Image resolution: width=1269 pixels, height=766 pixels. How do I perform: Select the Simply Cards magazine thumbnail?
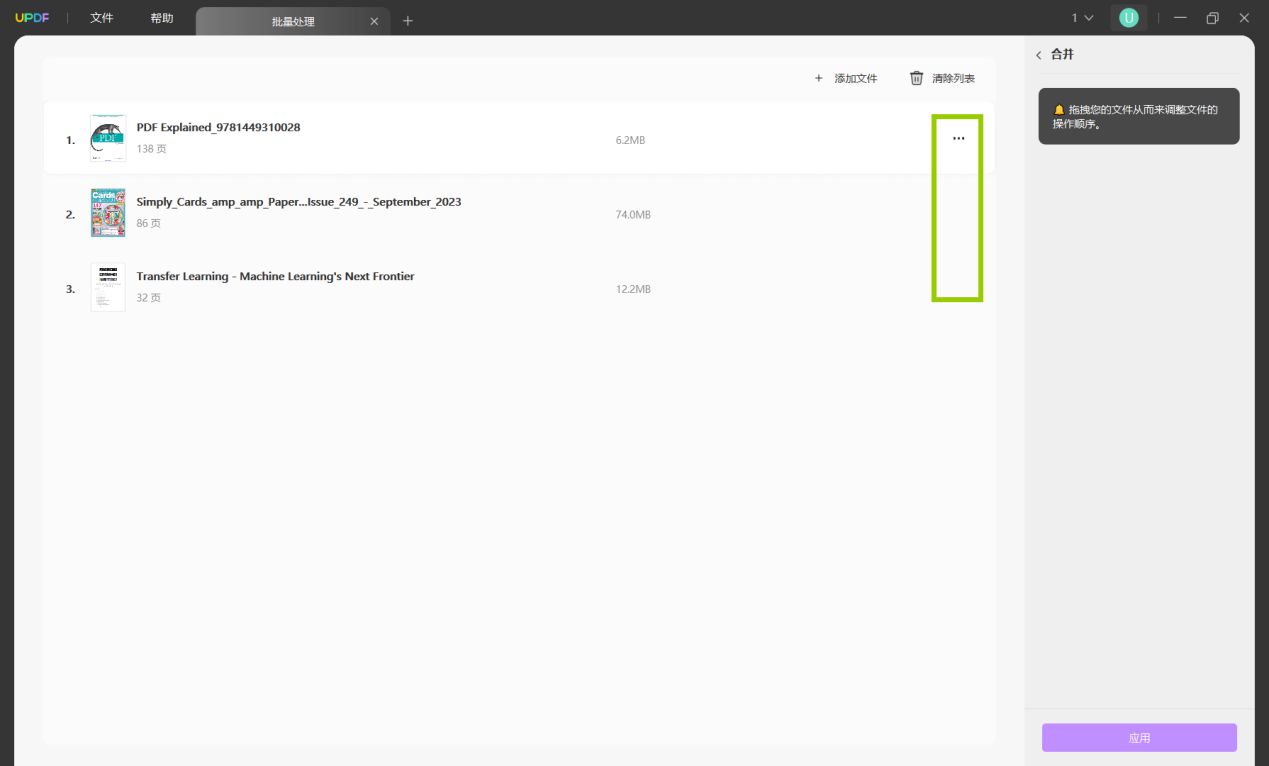[x=108, y=212]
